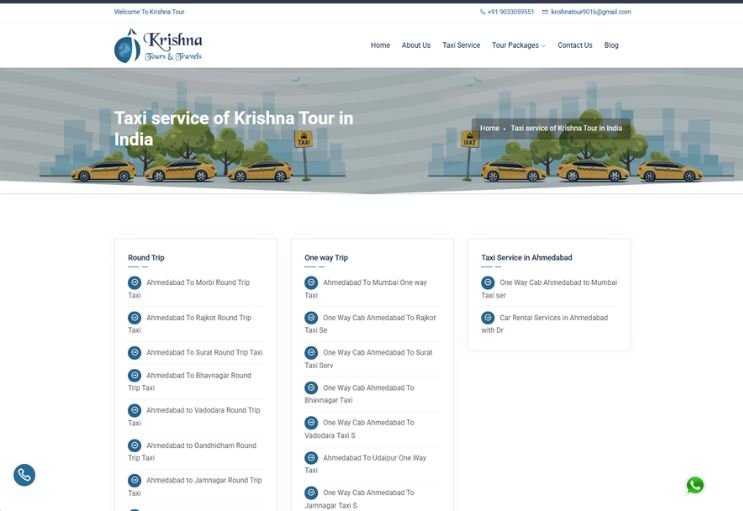This screenshot has width=743, height=511.
Task: Click the krishnatour9016@gmail.com email link
Action: point(591,12)
